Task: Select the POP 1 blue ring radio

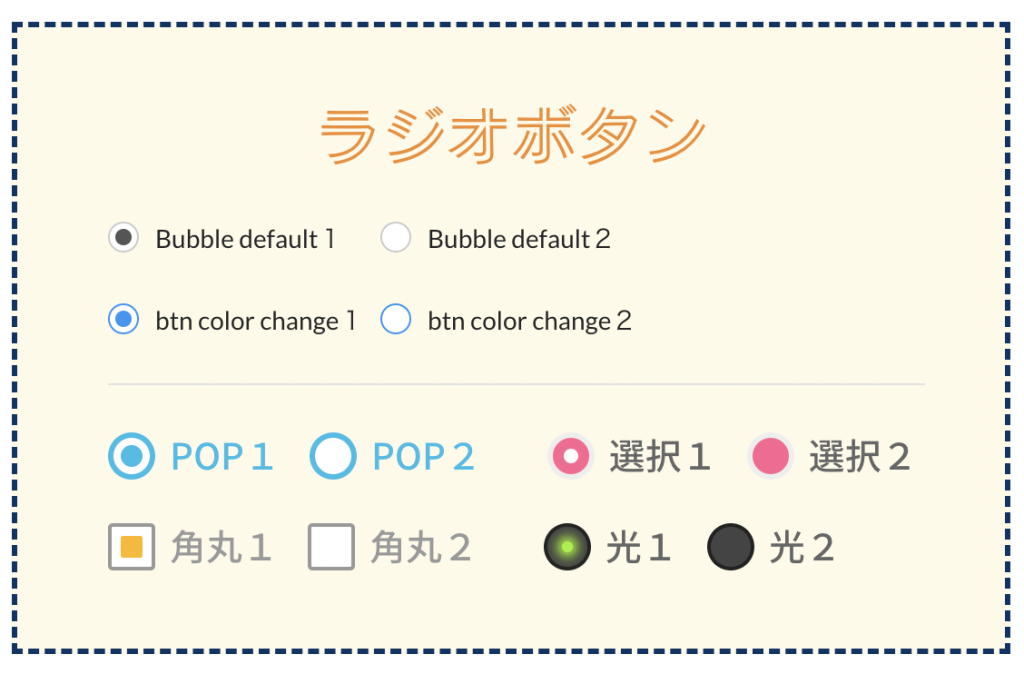Action: pos(131,456)
